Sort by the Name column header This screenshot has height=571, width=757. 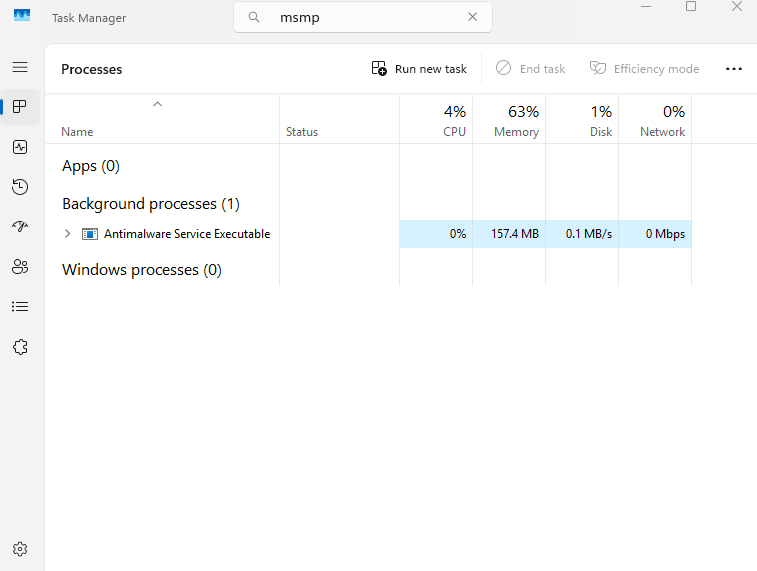point(77,132)
